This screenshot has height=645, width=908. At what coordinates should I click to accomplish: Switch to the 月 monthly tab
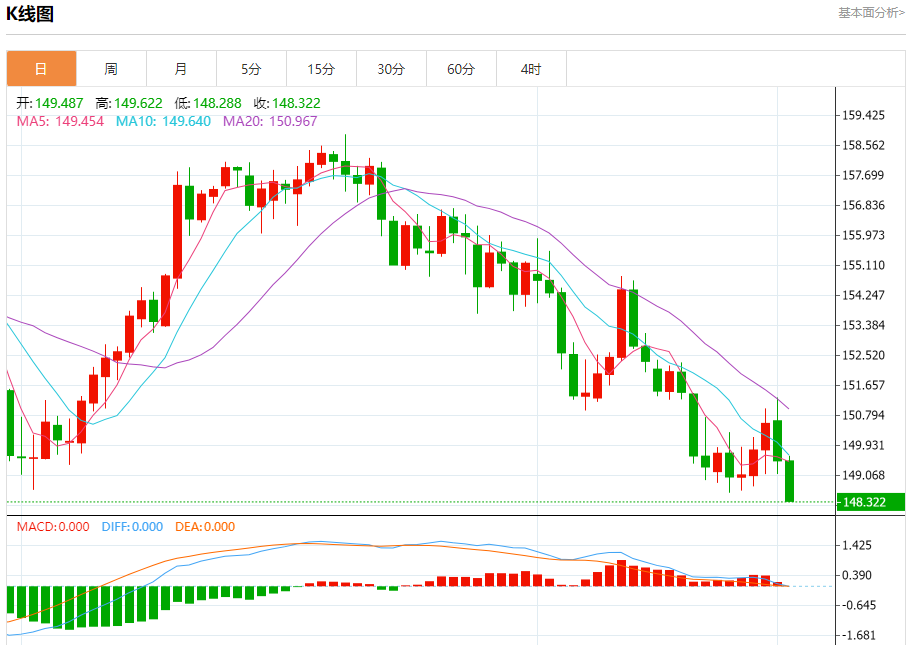pyautogui.click(x=181, y=69)
